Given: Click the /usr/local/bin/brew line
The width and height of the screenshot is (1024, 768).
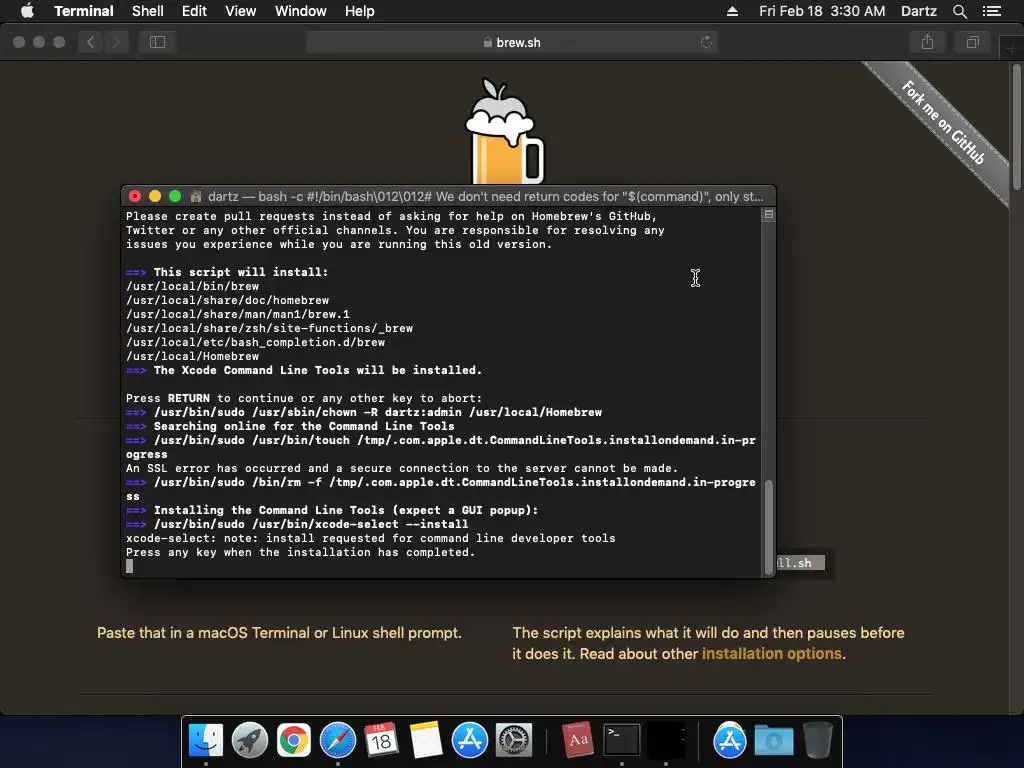Looking at the screenshot, I should (x=192, y=286).
